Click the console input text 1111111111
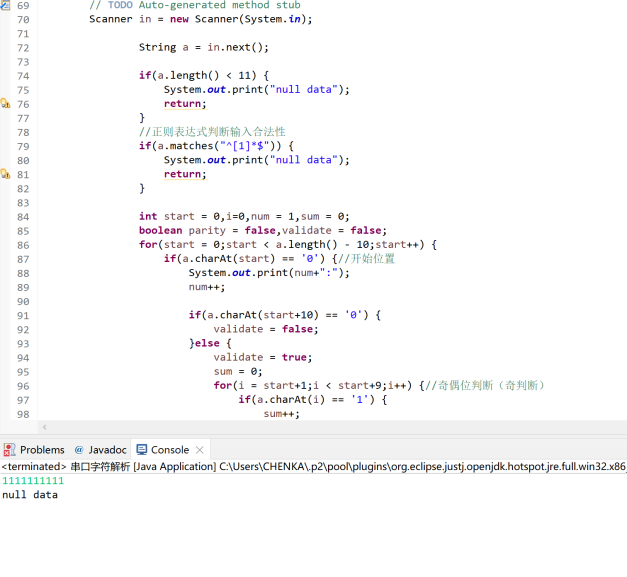 pyautogui.click(x=33, y=481)
